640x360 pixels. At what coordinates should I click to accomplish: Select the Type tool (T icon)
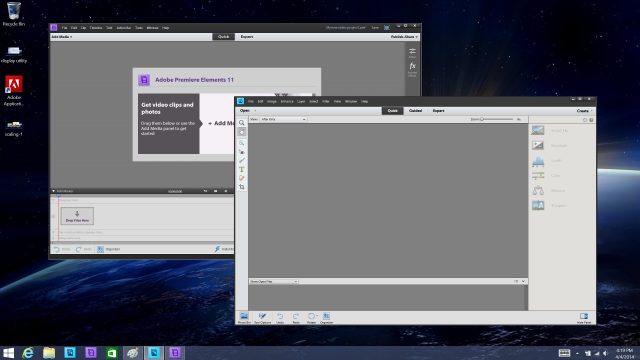click(242, 169)
